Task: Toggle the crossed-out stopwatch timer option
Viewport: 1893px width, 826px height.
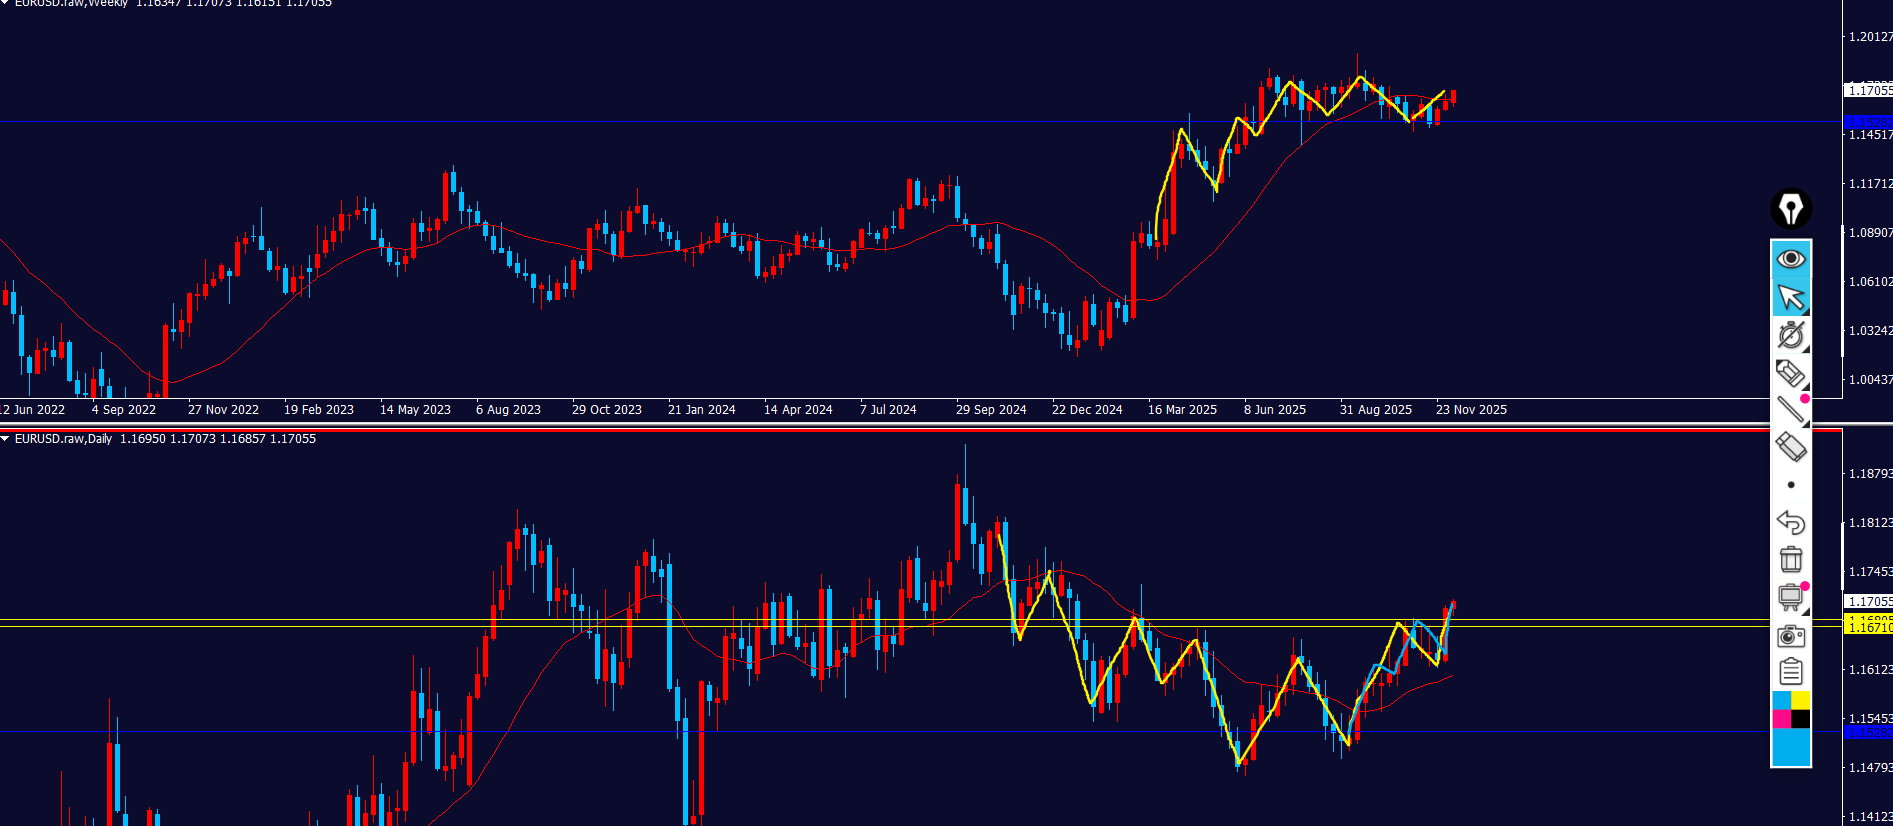Action: tap(1790, 335)
